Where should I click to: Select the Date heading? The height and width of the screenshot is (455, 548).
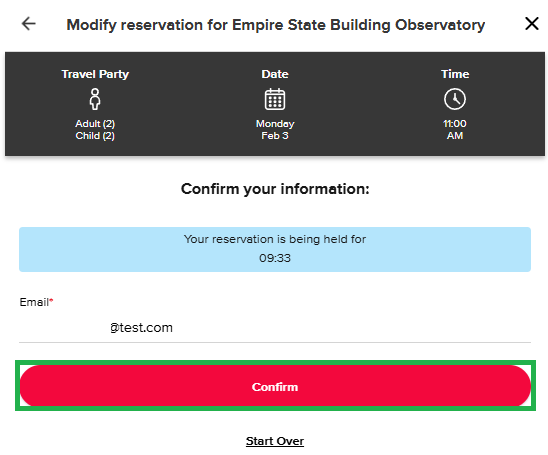(275, 74)
